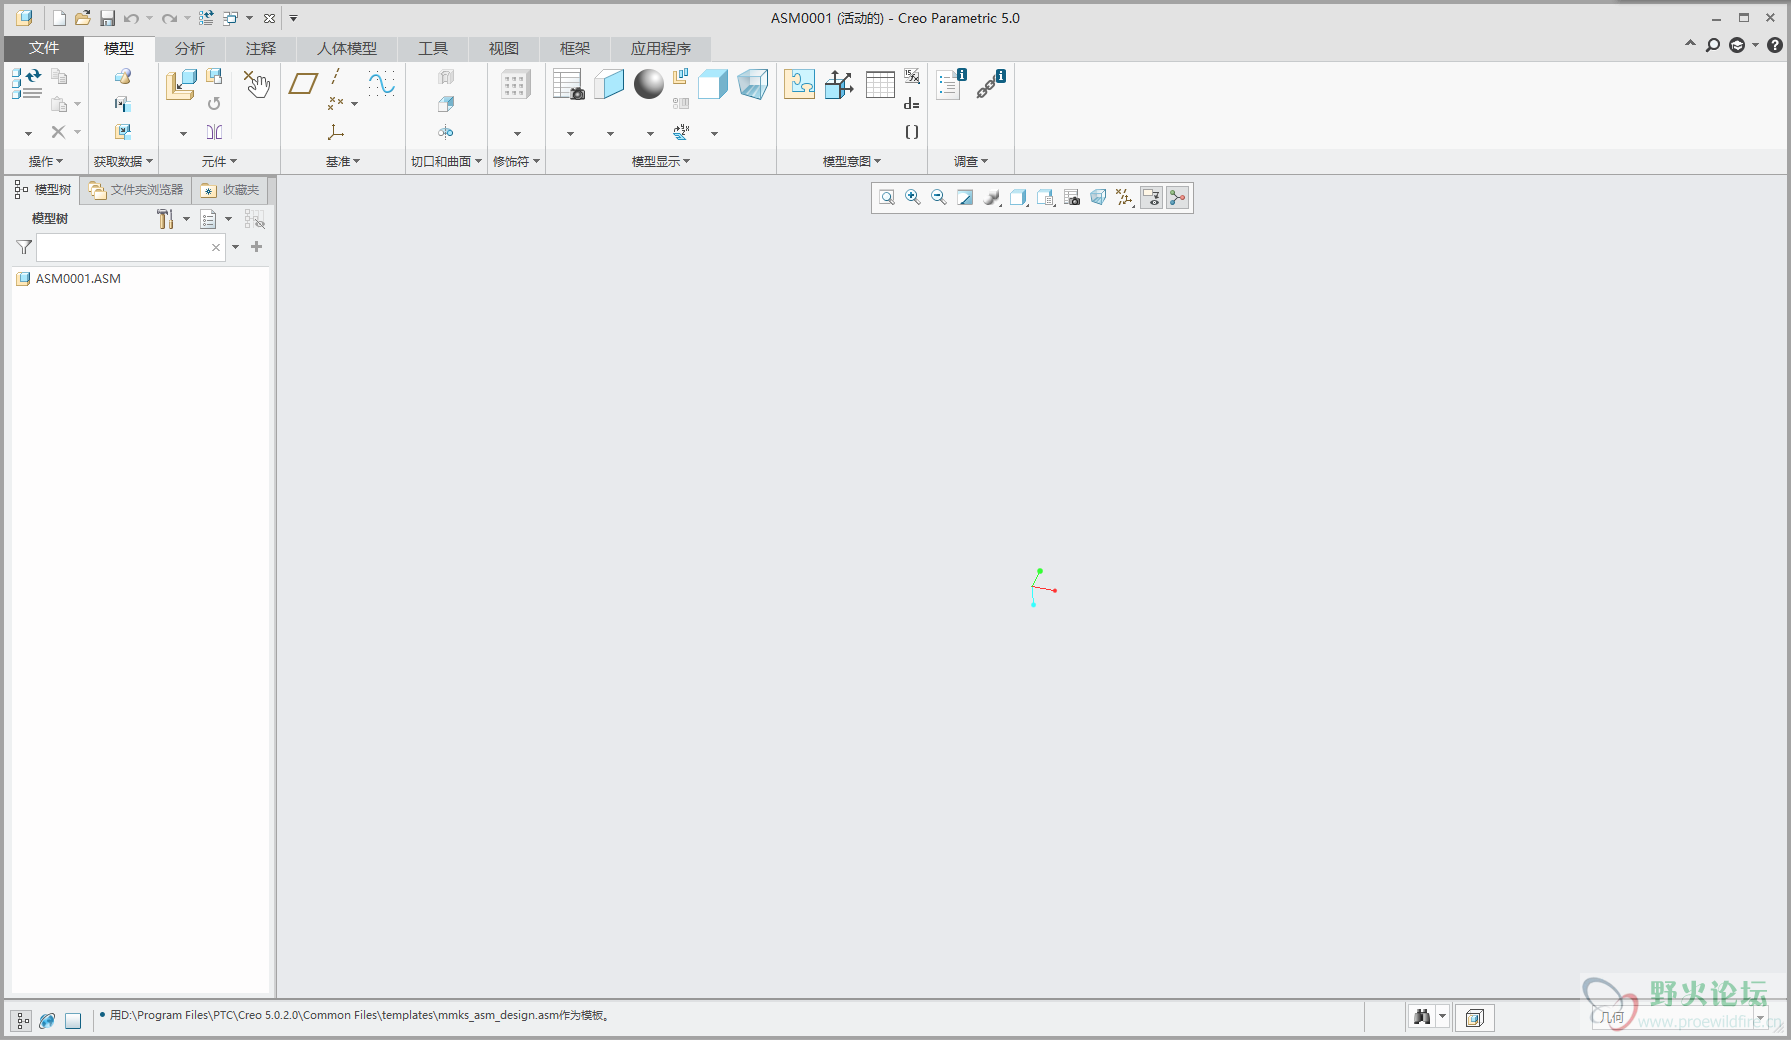Open the 收藏夹 navigator tab
Image resolution: width=1791 pixels, height=1040 pixels.
[230, 190]
